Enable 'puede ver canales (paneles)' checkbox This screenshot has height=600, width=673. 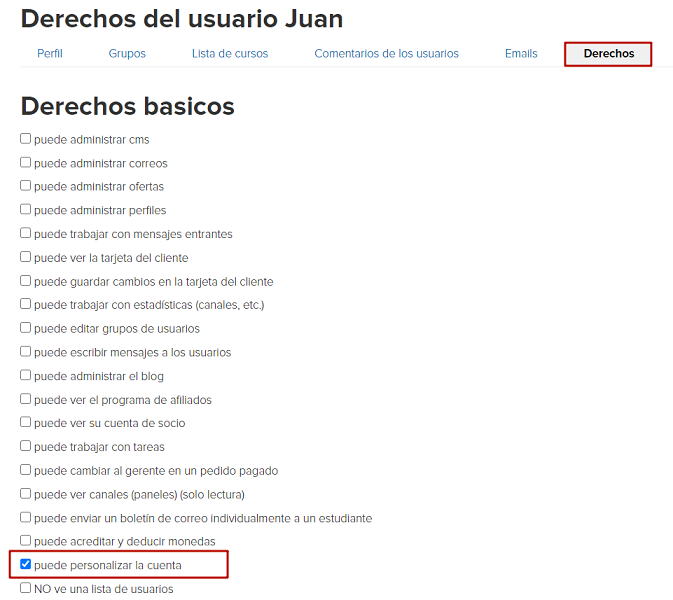26,494
